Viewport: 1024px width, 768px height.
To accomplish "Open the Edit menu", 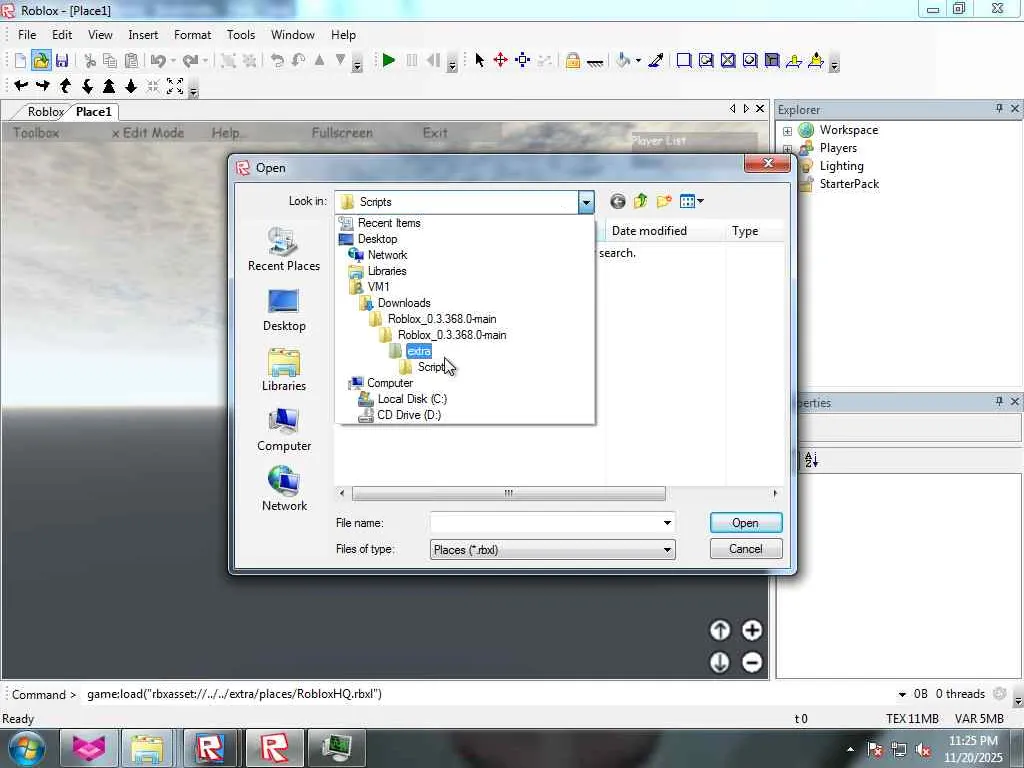I will (62, 35).
